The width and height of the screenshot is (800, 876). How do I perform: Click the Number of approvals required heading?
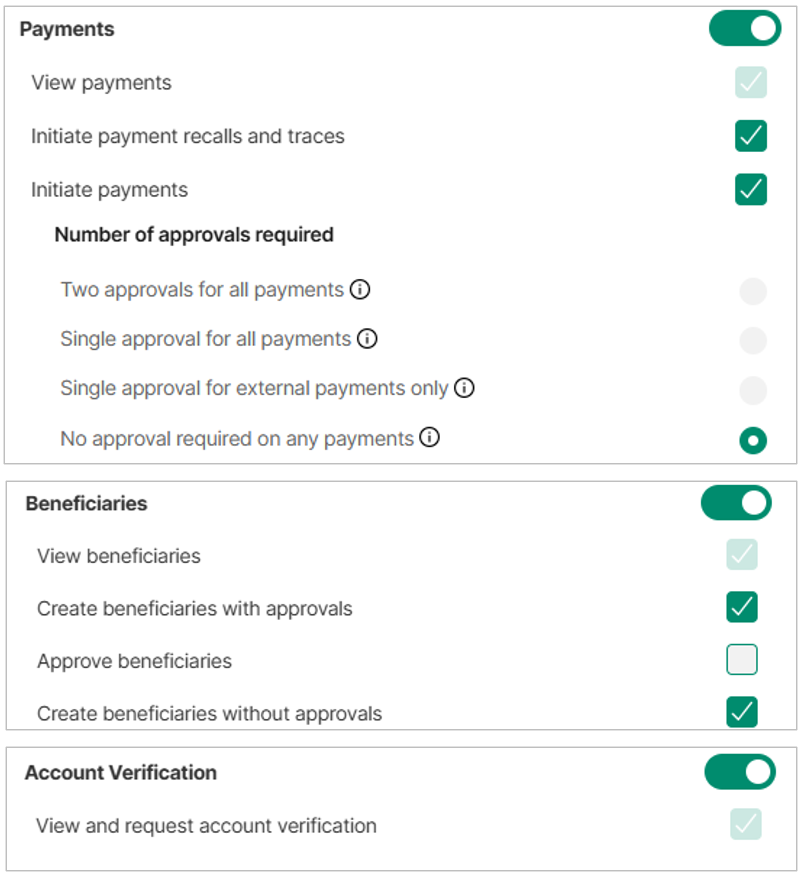(194, 235)
